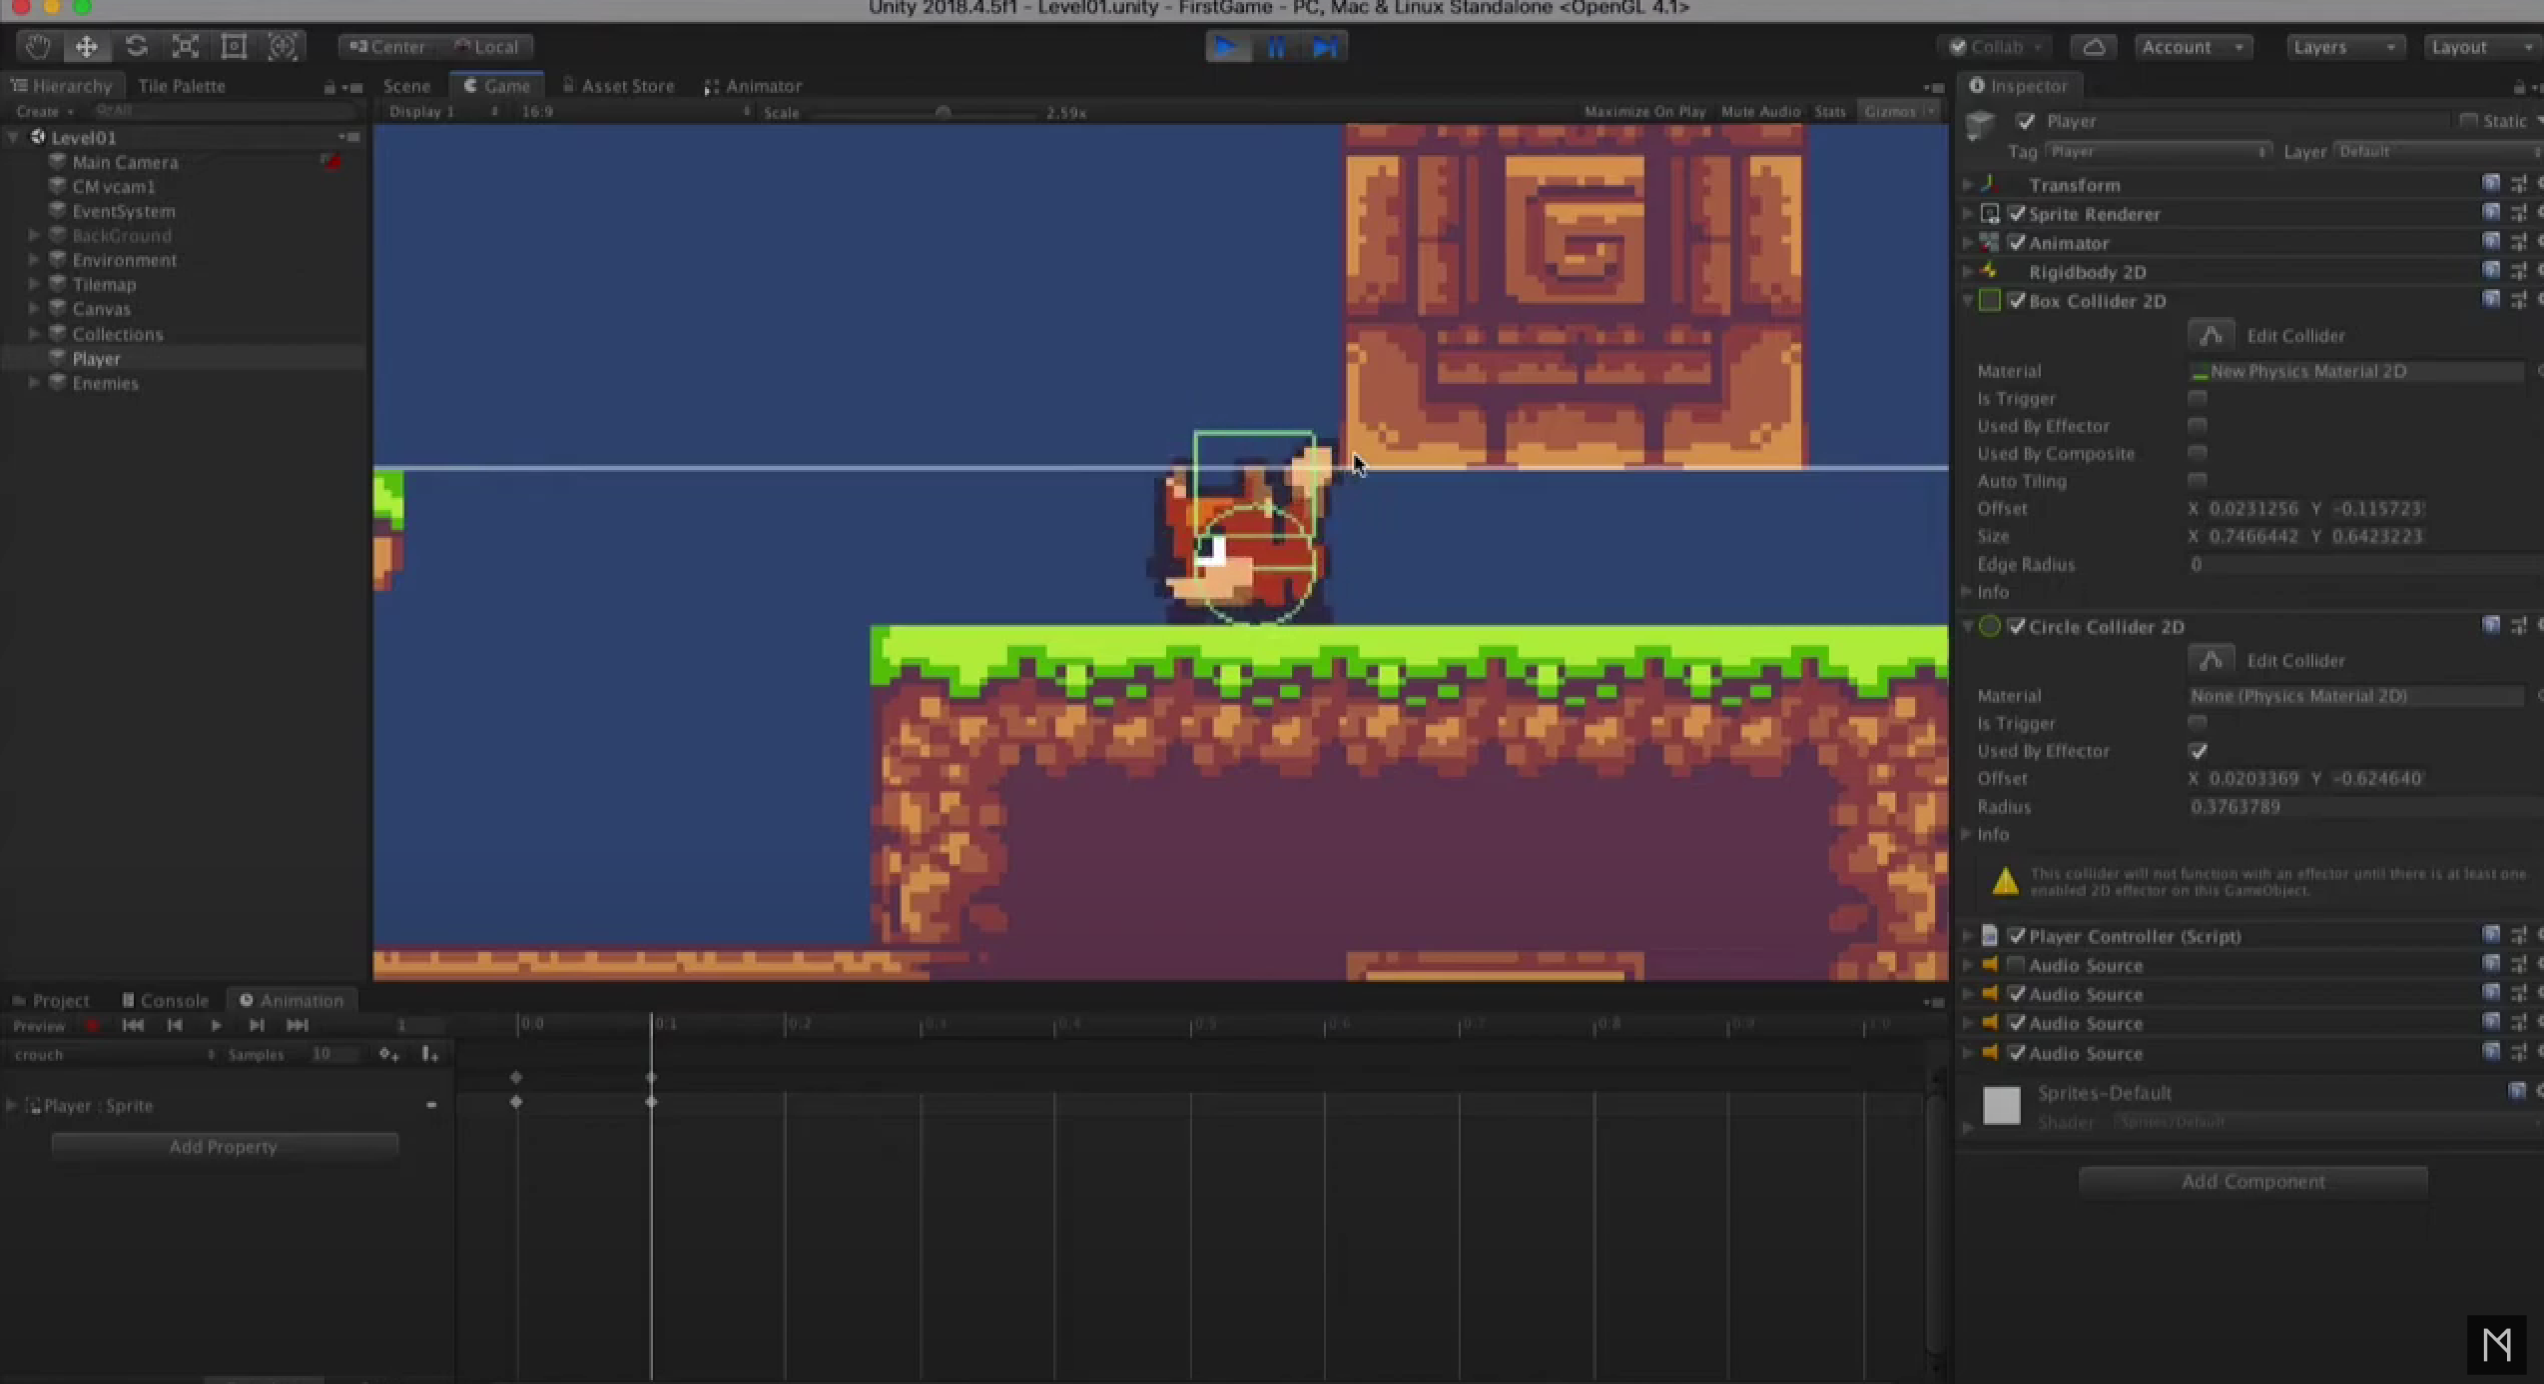The height and width of the screenshot is (1384, 2544).
Task: Click the Step frame button
Action: pos(1325,47)
